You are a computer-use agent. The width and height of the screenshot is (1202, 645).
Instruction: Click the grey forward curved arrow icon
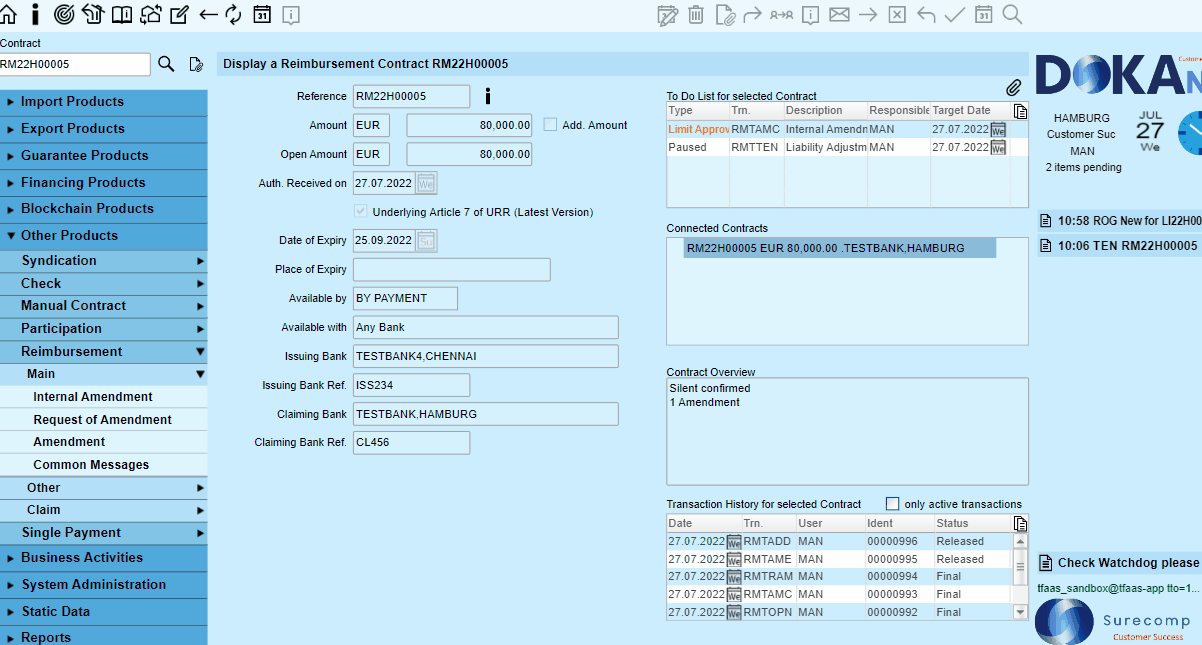[x=753, y=14]
